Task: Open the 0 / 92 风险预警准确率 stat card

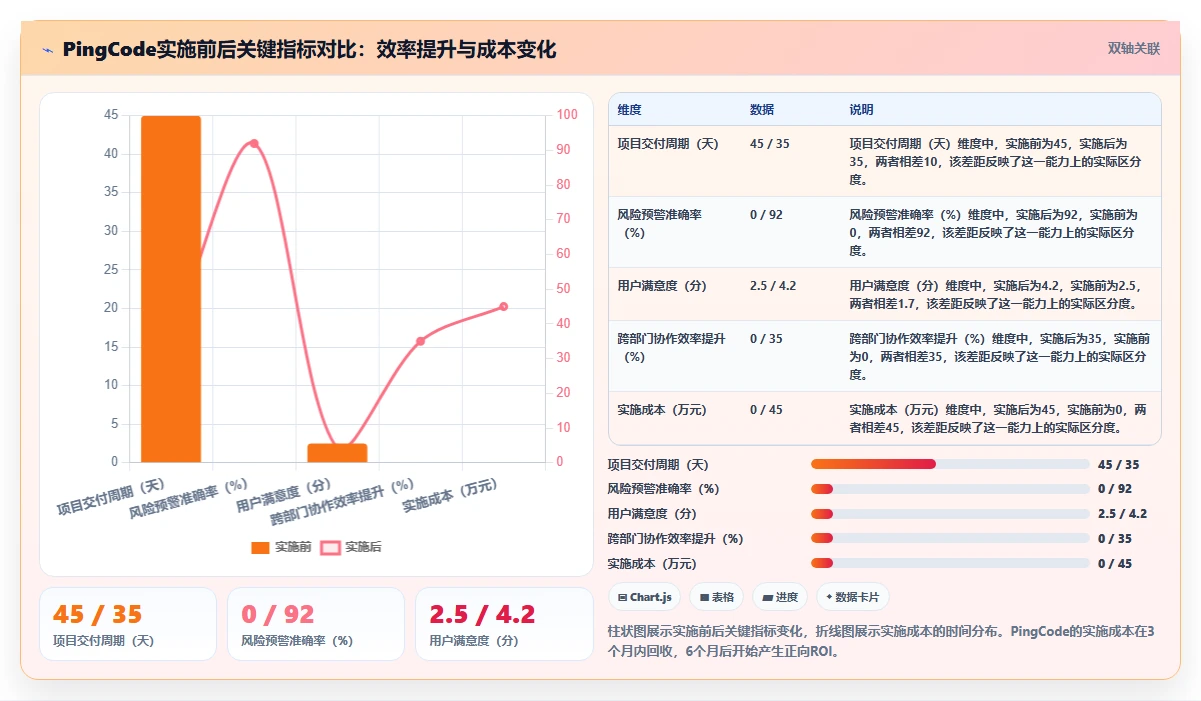Action: 316,624
